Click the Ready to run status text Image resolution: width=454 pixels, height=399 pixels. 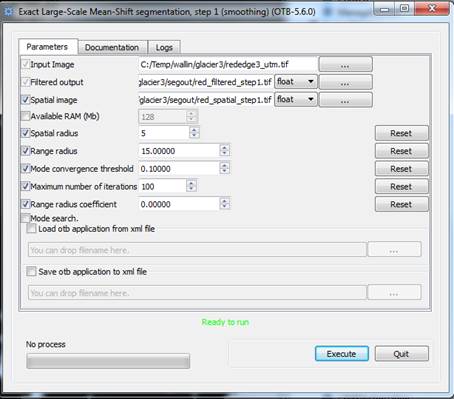pos(225,322)
